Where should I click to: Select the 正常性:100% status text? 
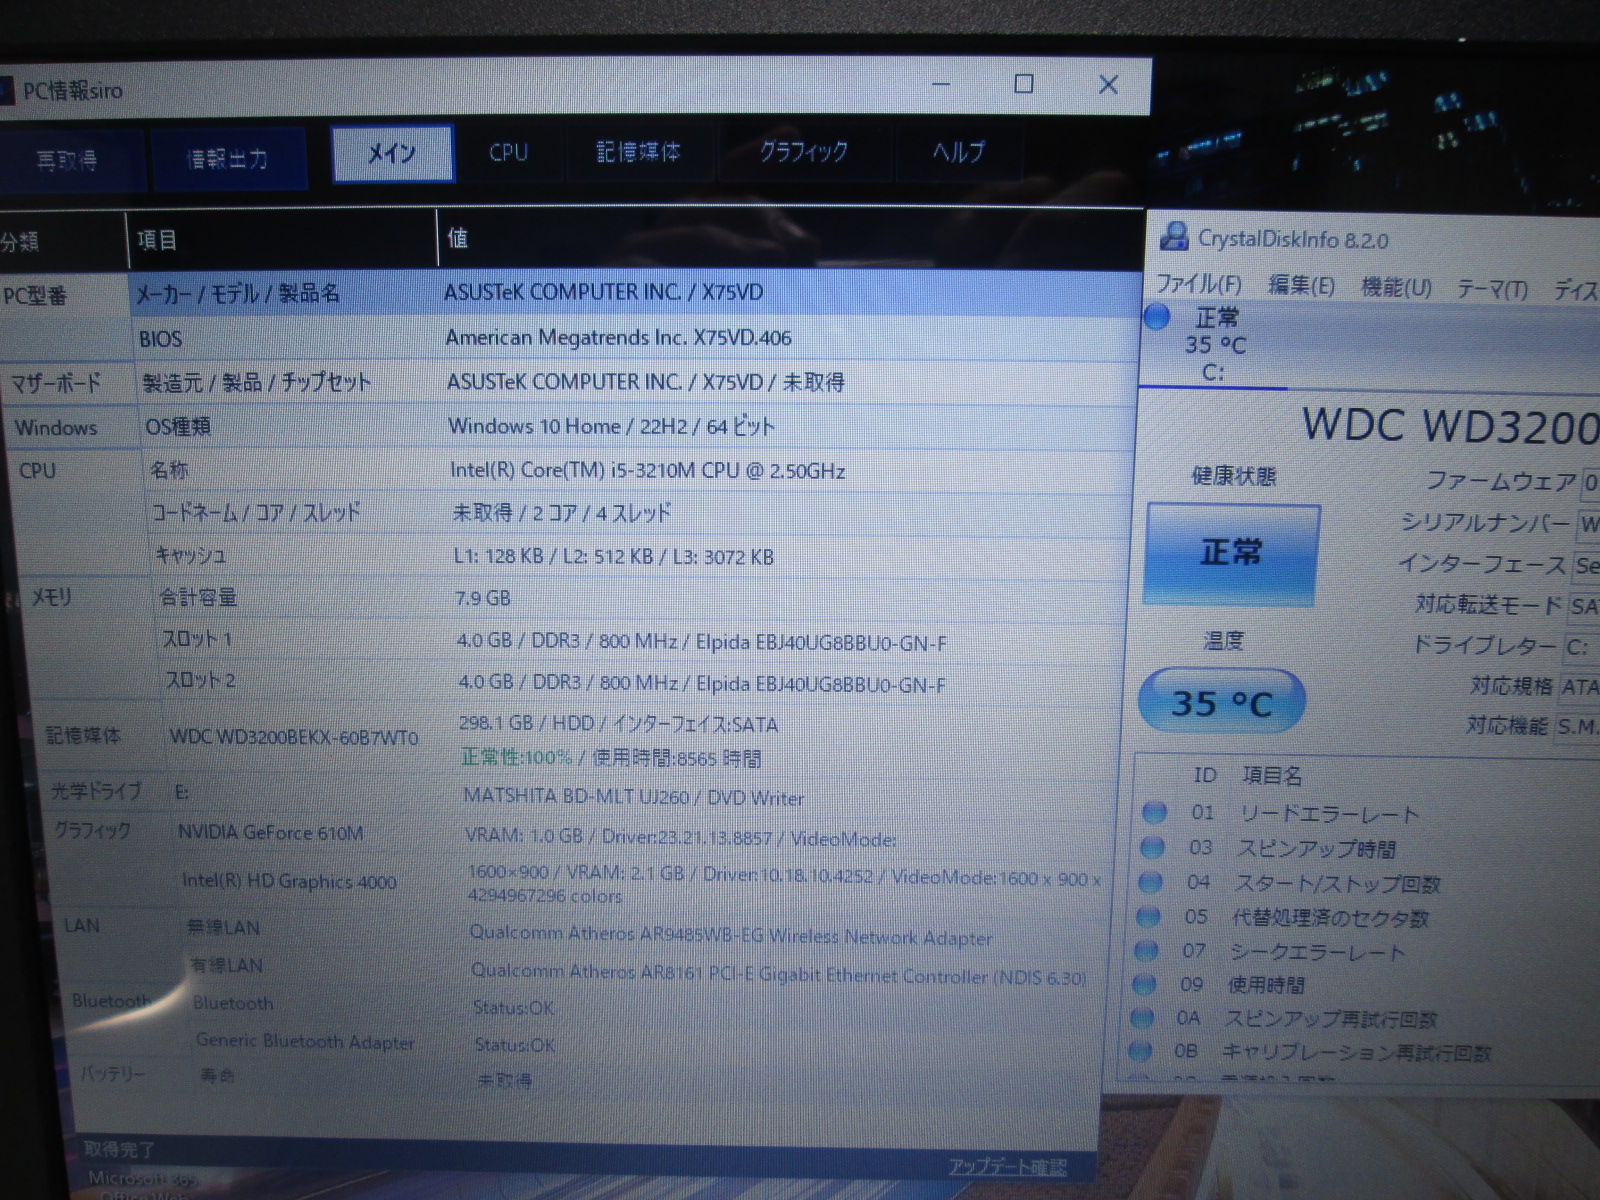pos(516,757)
